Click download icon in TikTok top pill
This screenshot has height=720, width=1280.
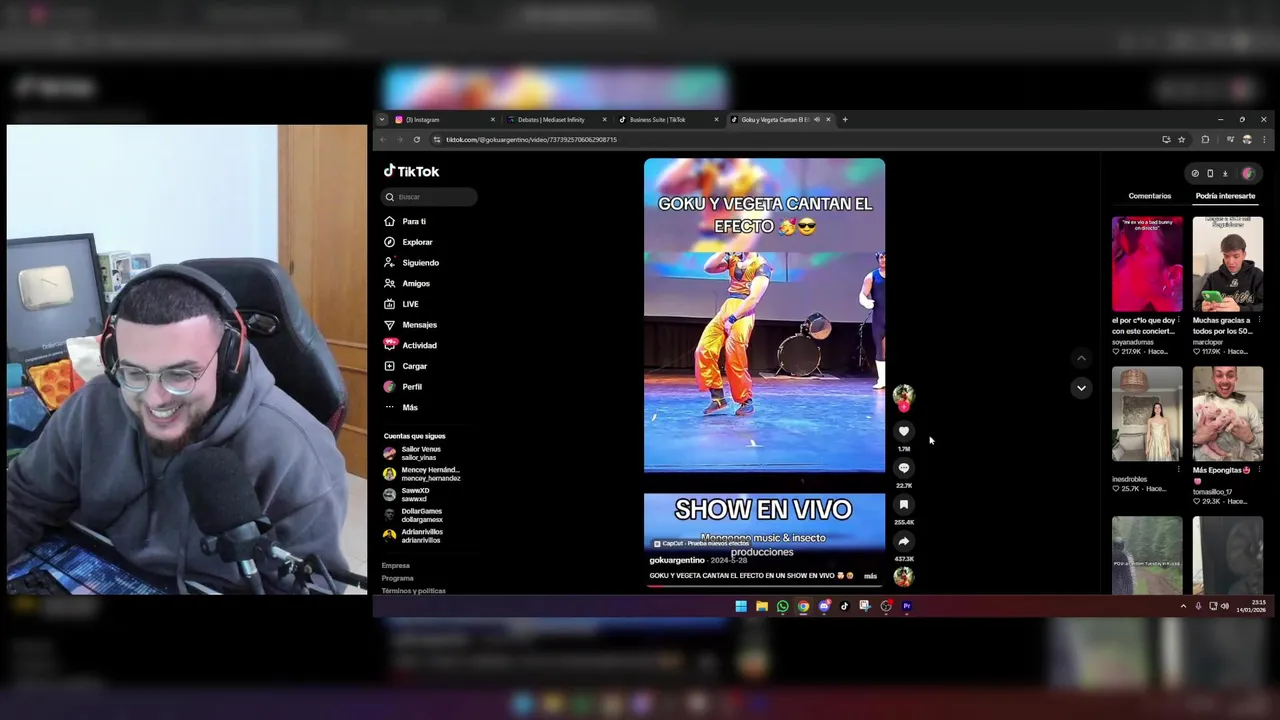click(x=1225, y=174)
